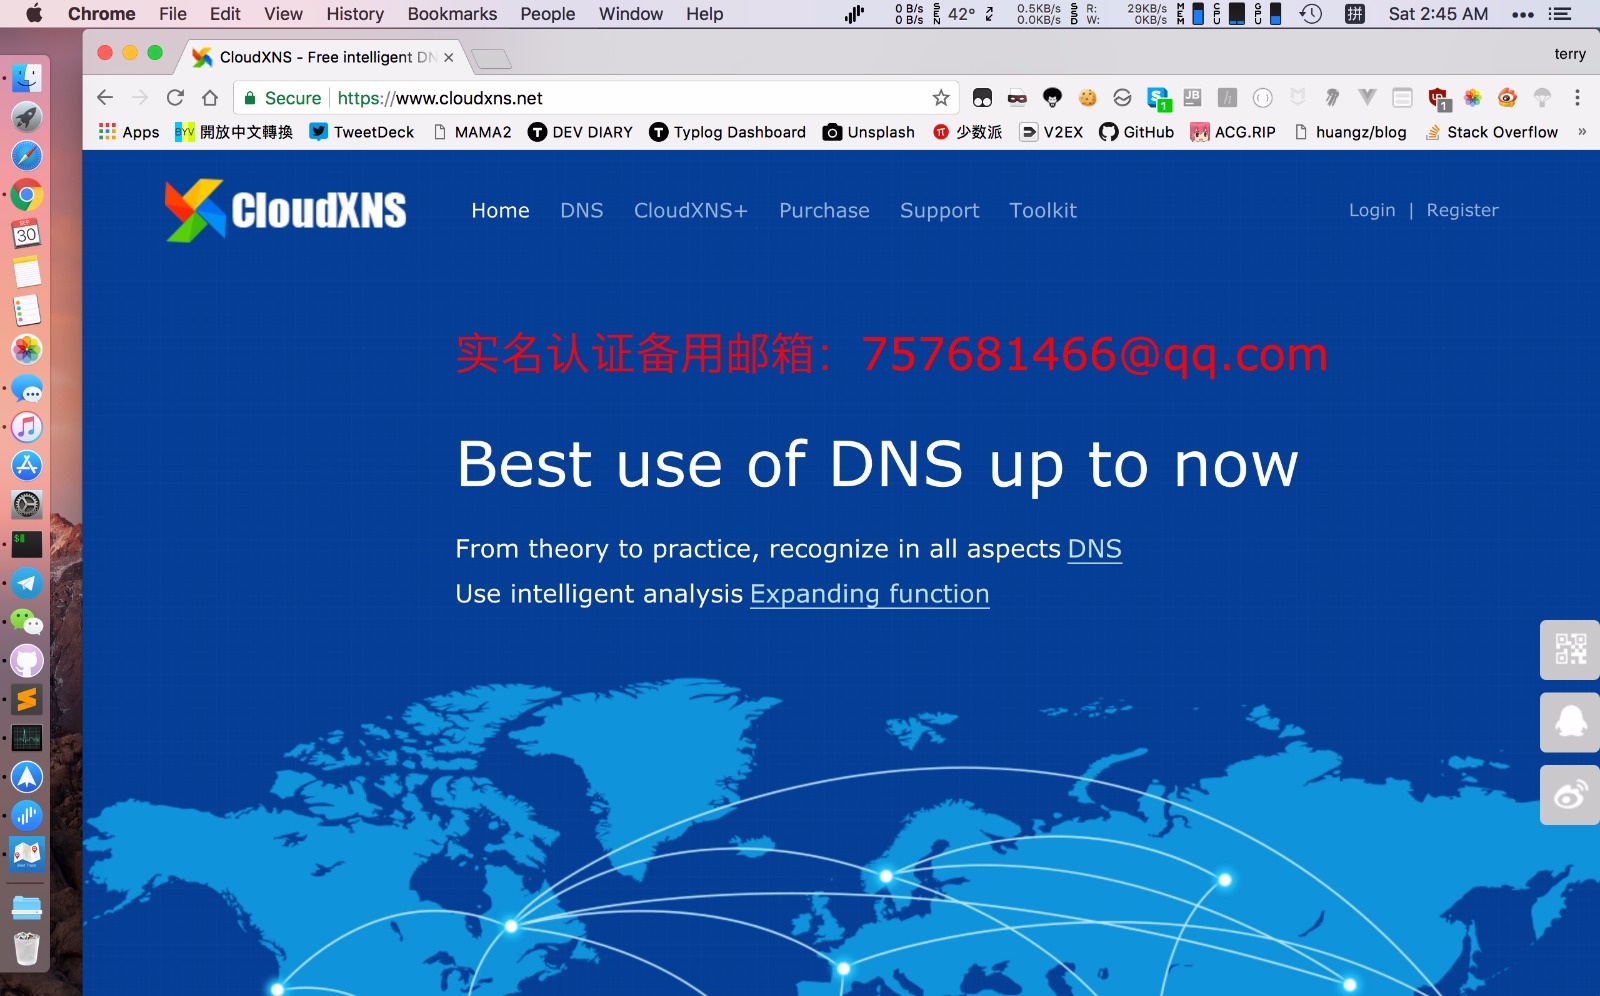Click the Register link

[1462, 210]
